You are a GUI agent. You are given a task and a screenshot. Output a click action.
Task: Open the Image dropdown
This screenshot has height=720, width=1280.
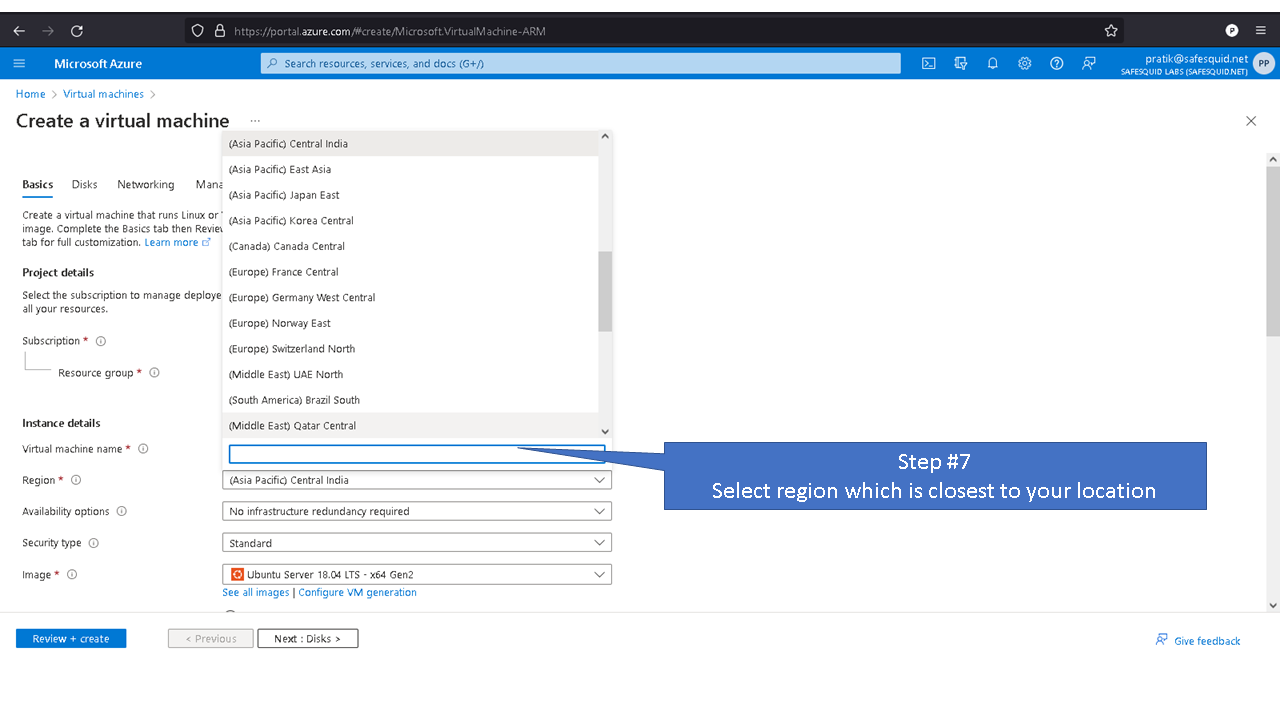tap(417, 575)
